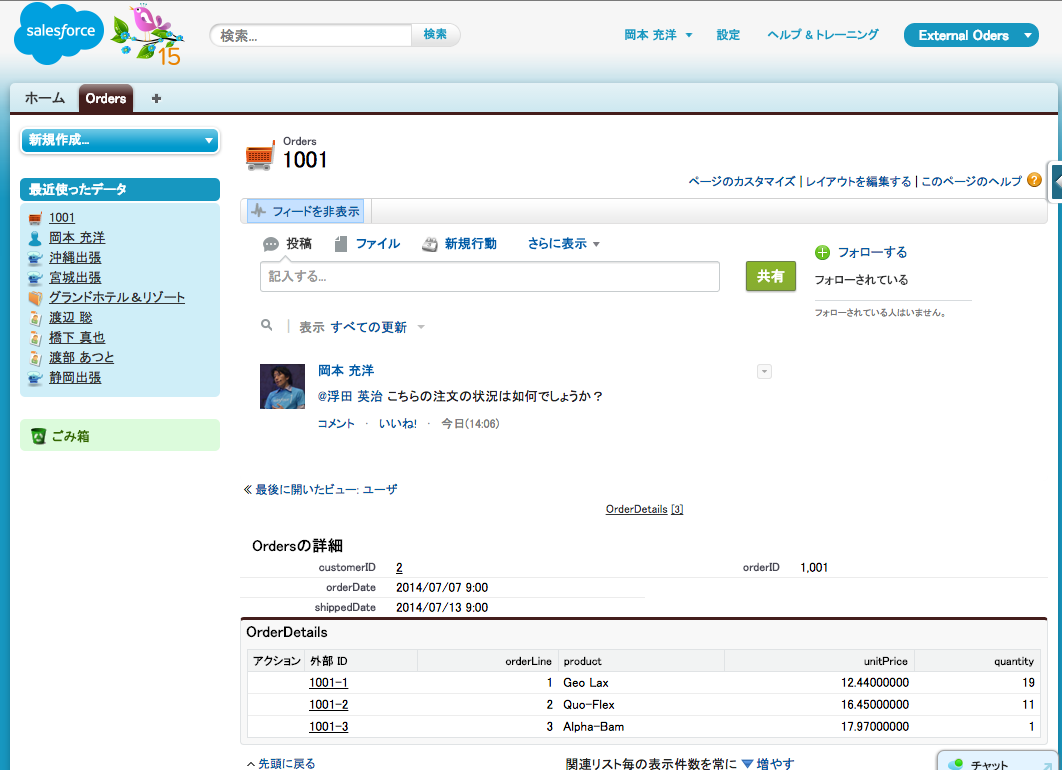
Task: Click the global search input field
Action: click(x=311, y=35)
